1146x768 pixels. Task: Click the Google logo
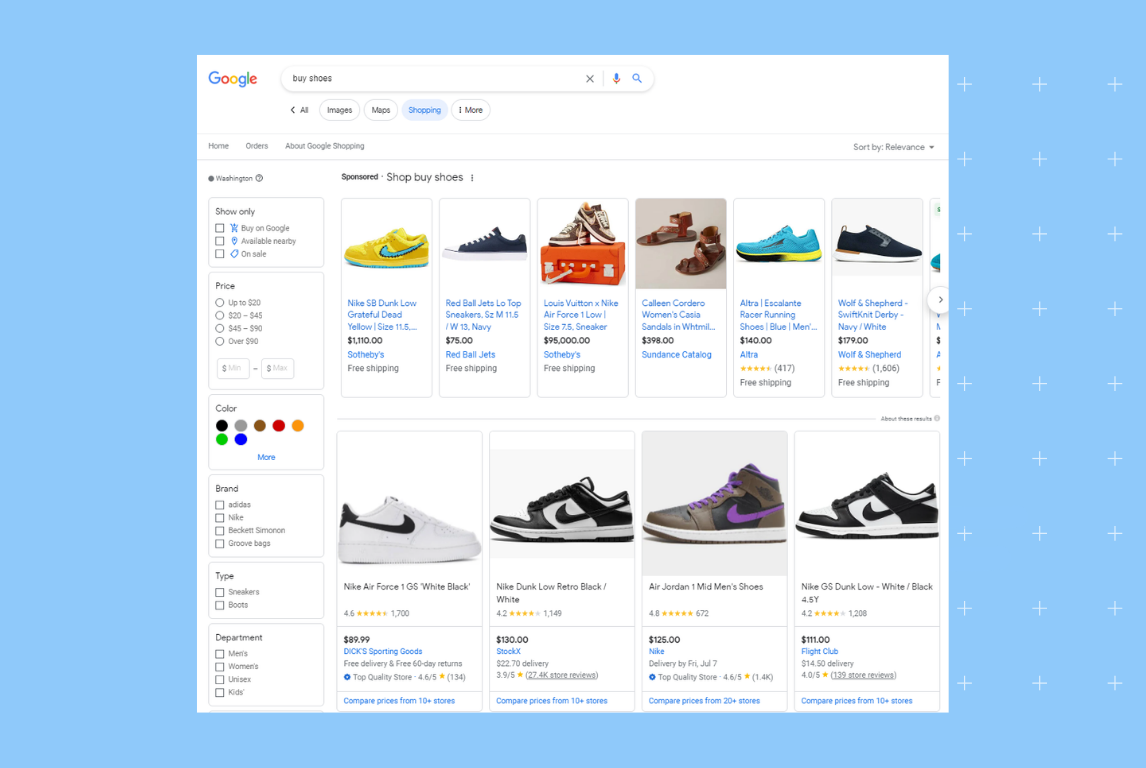pyautogui.click(x=232, y=79)
